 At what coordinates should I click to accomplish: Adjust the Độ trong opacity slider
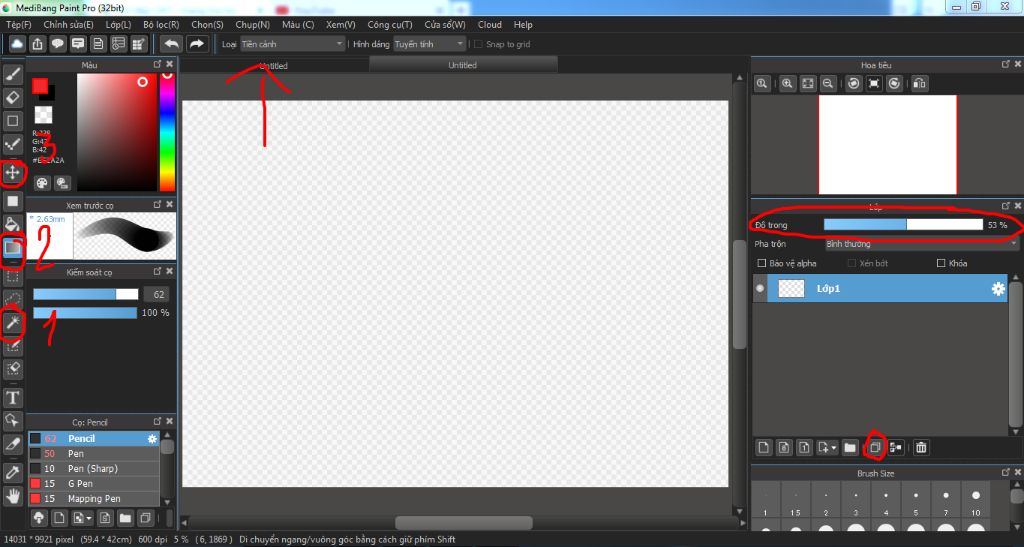pyautogui.click(x=903, y=225)
